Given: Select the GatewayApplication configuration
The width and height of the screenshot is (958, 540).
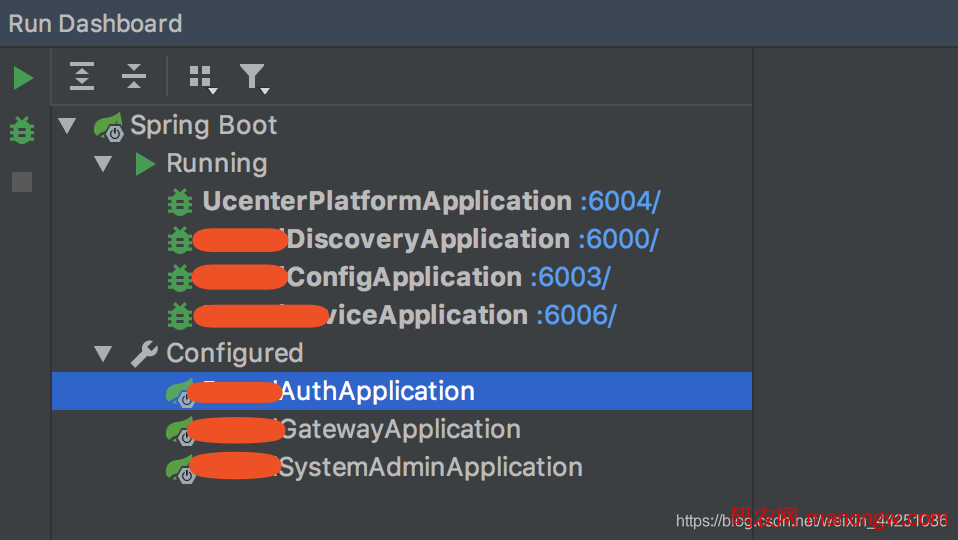Looking at the screenshot, I should (x=400, y=430).
